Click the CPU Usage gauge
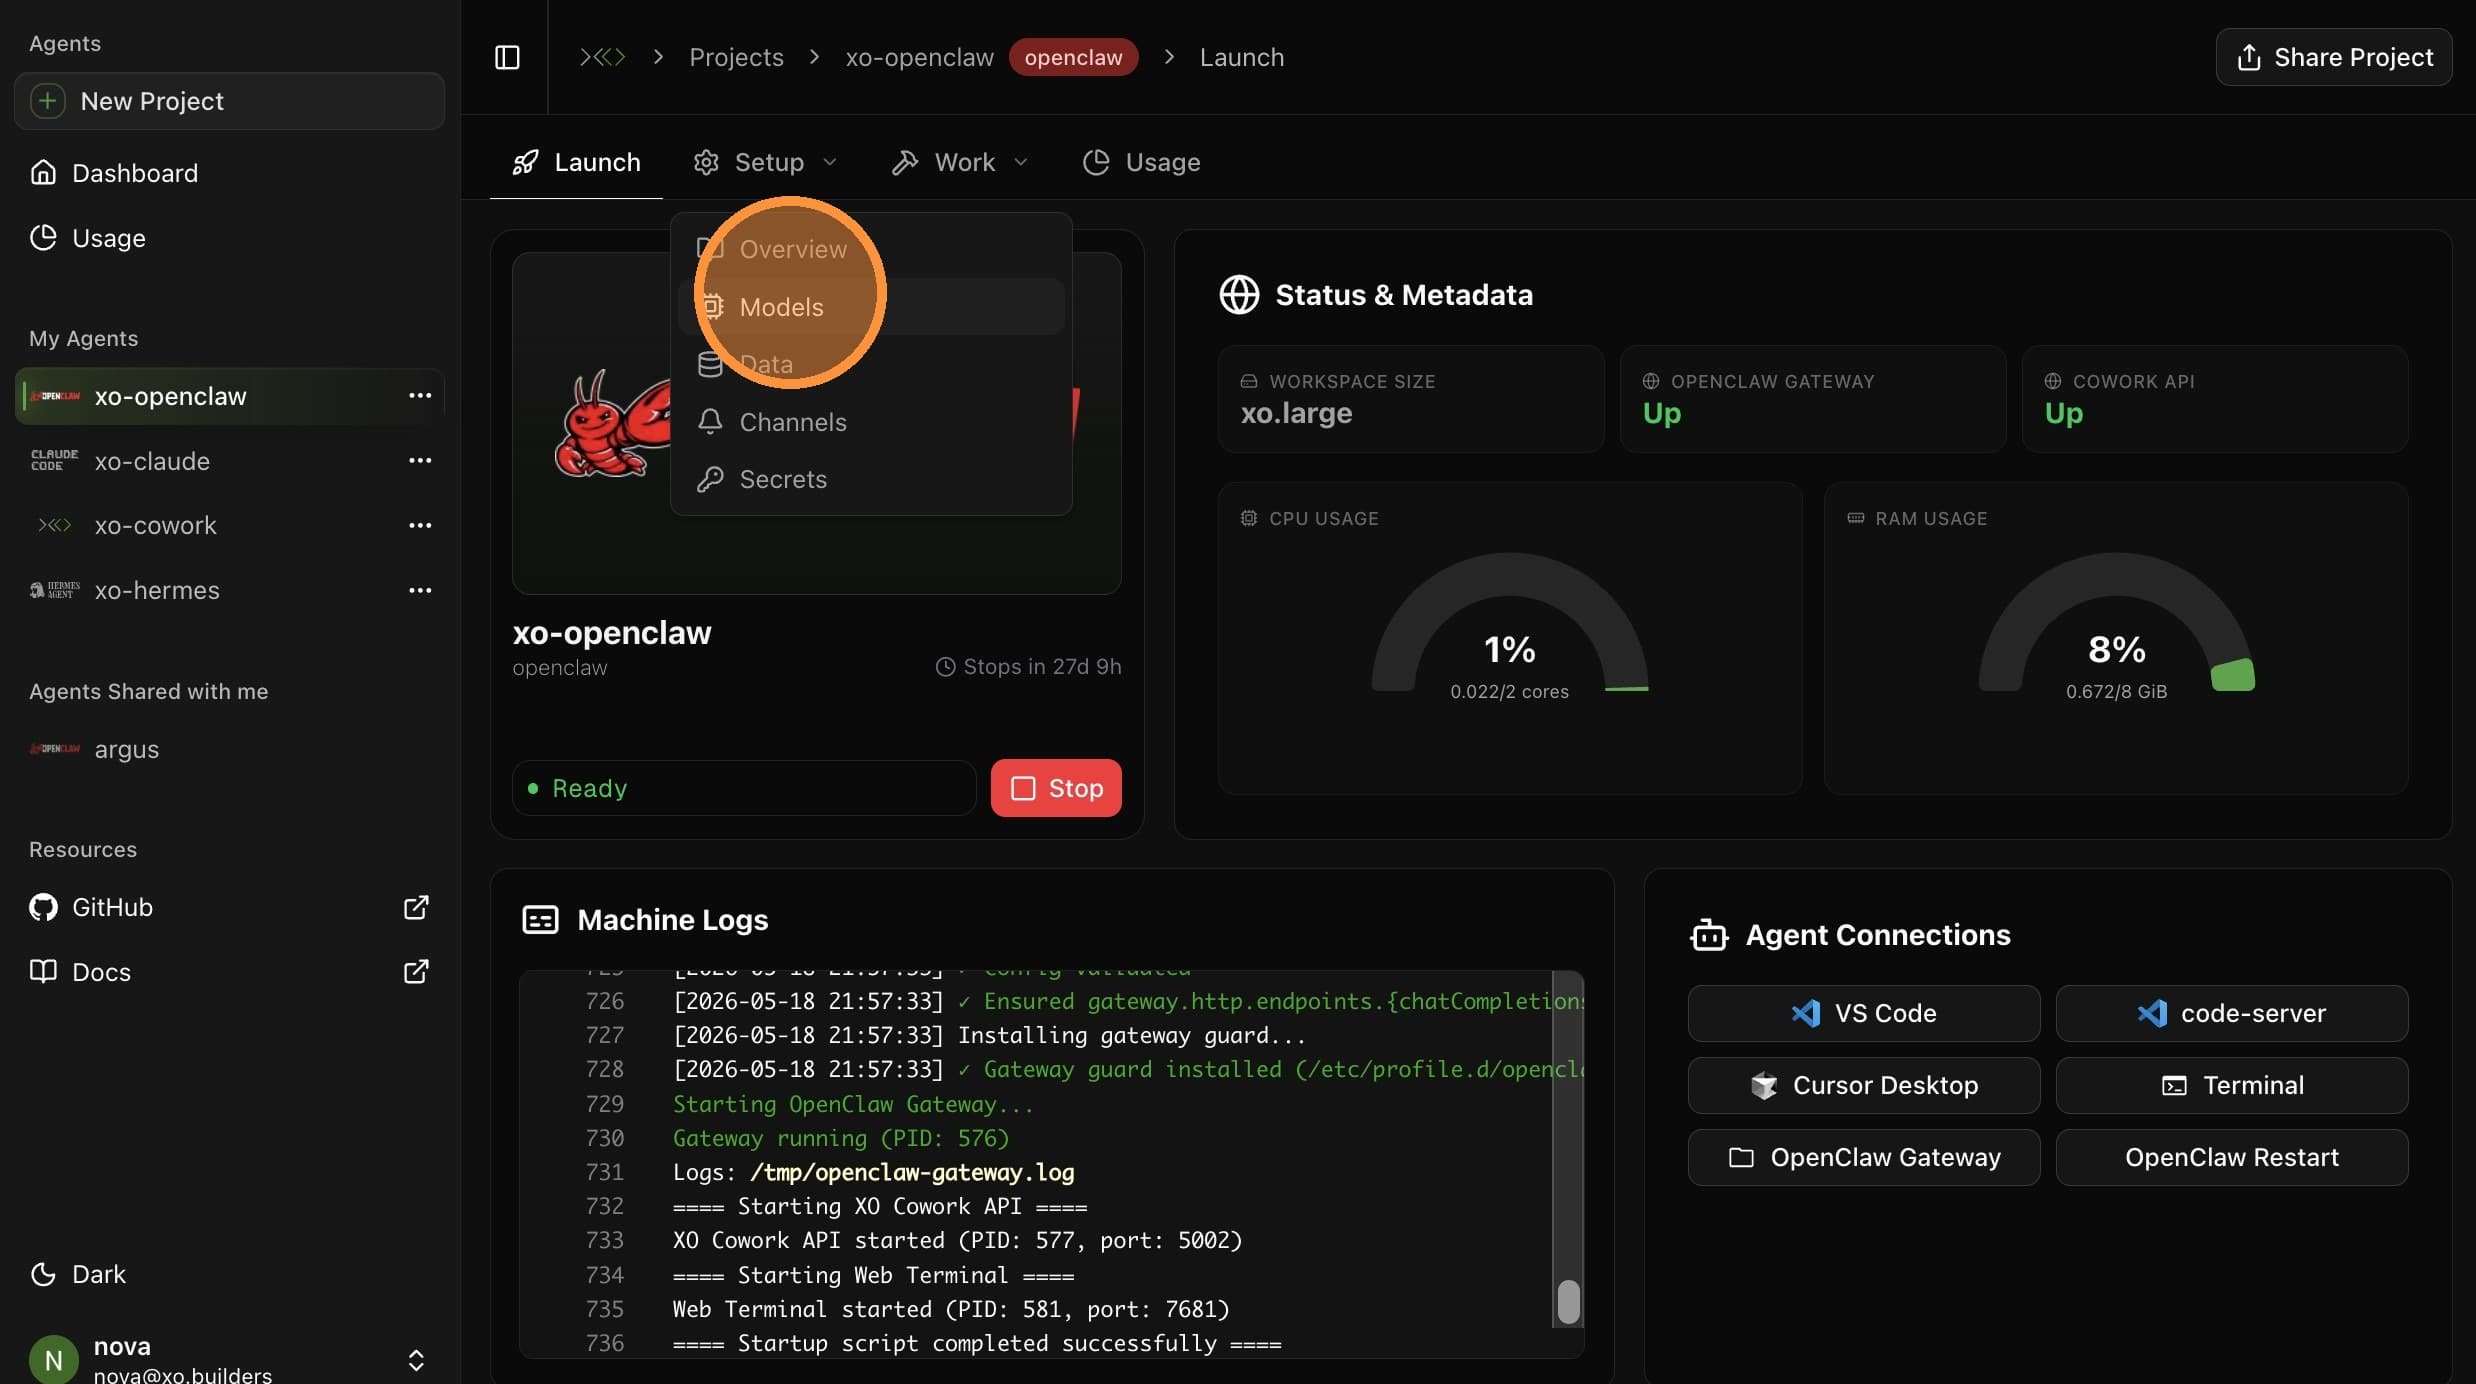2476x1384 pixels. click(1510, 623)
